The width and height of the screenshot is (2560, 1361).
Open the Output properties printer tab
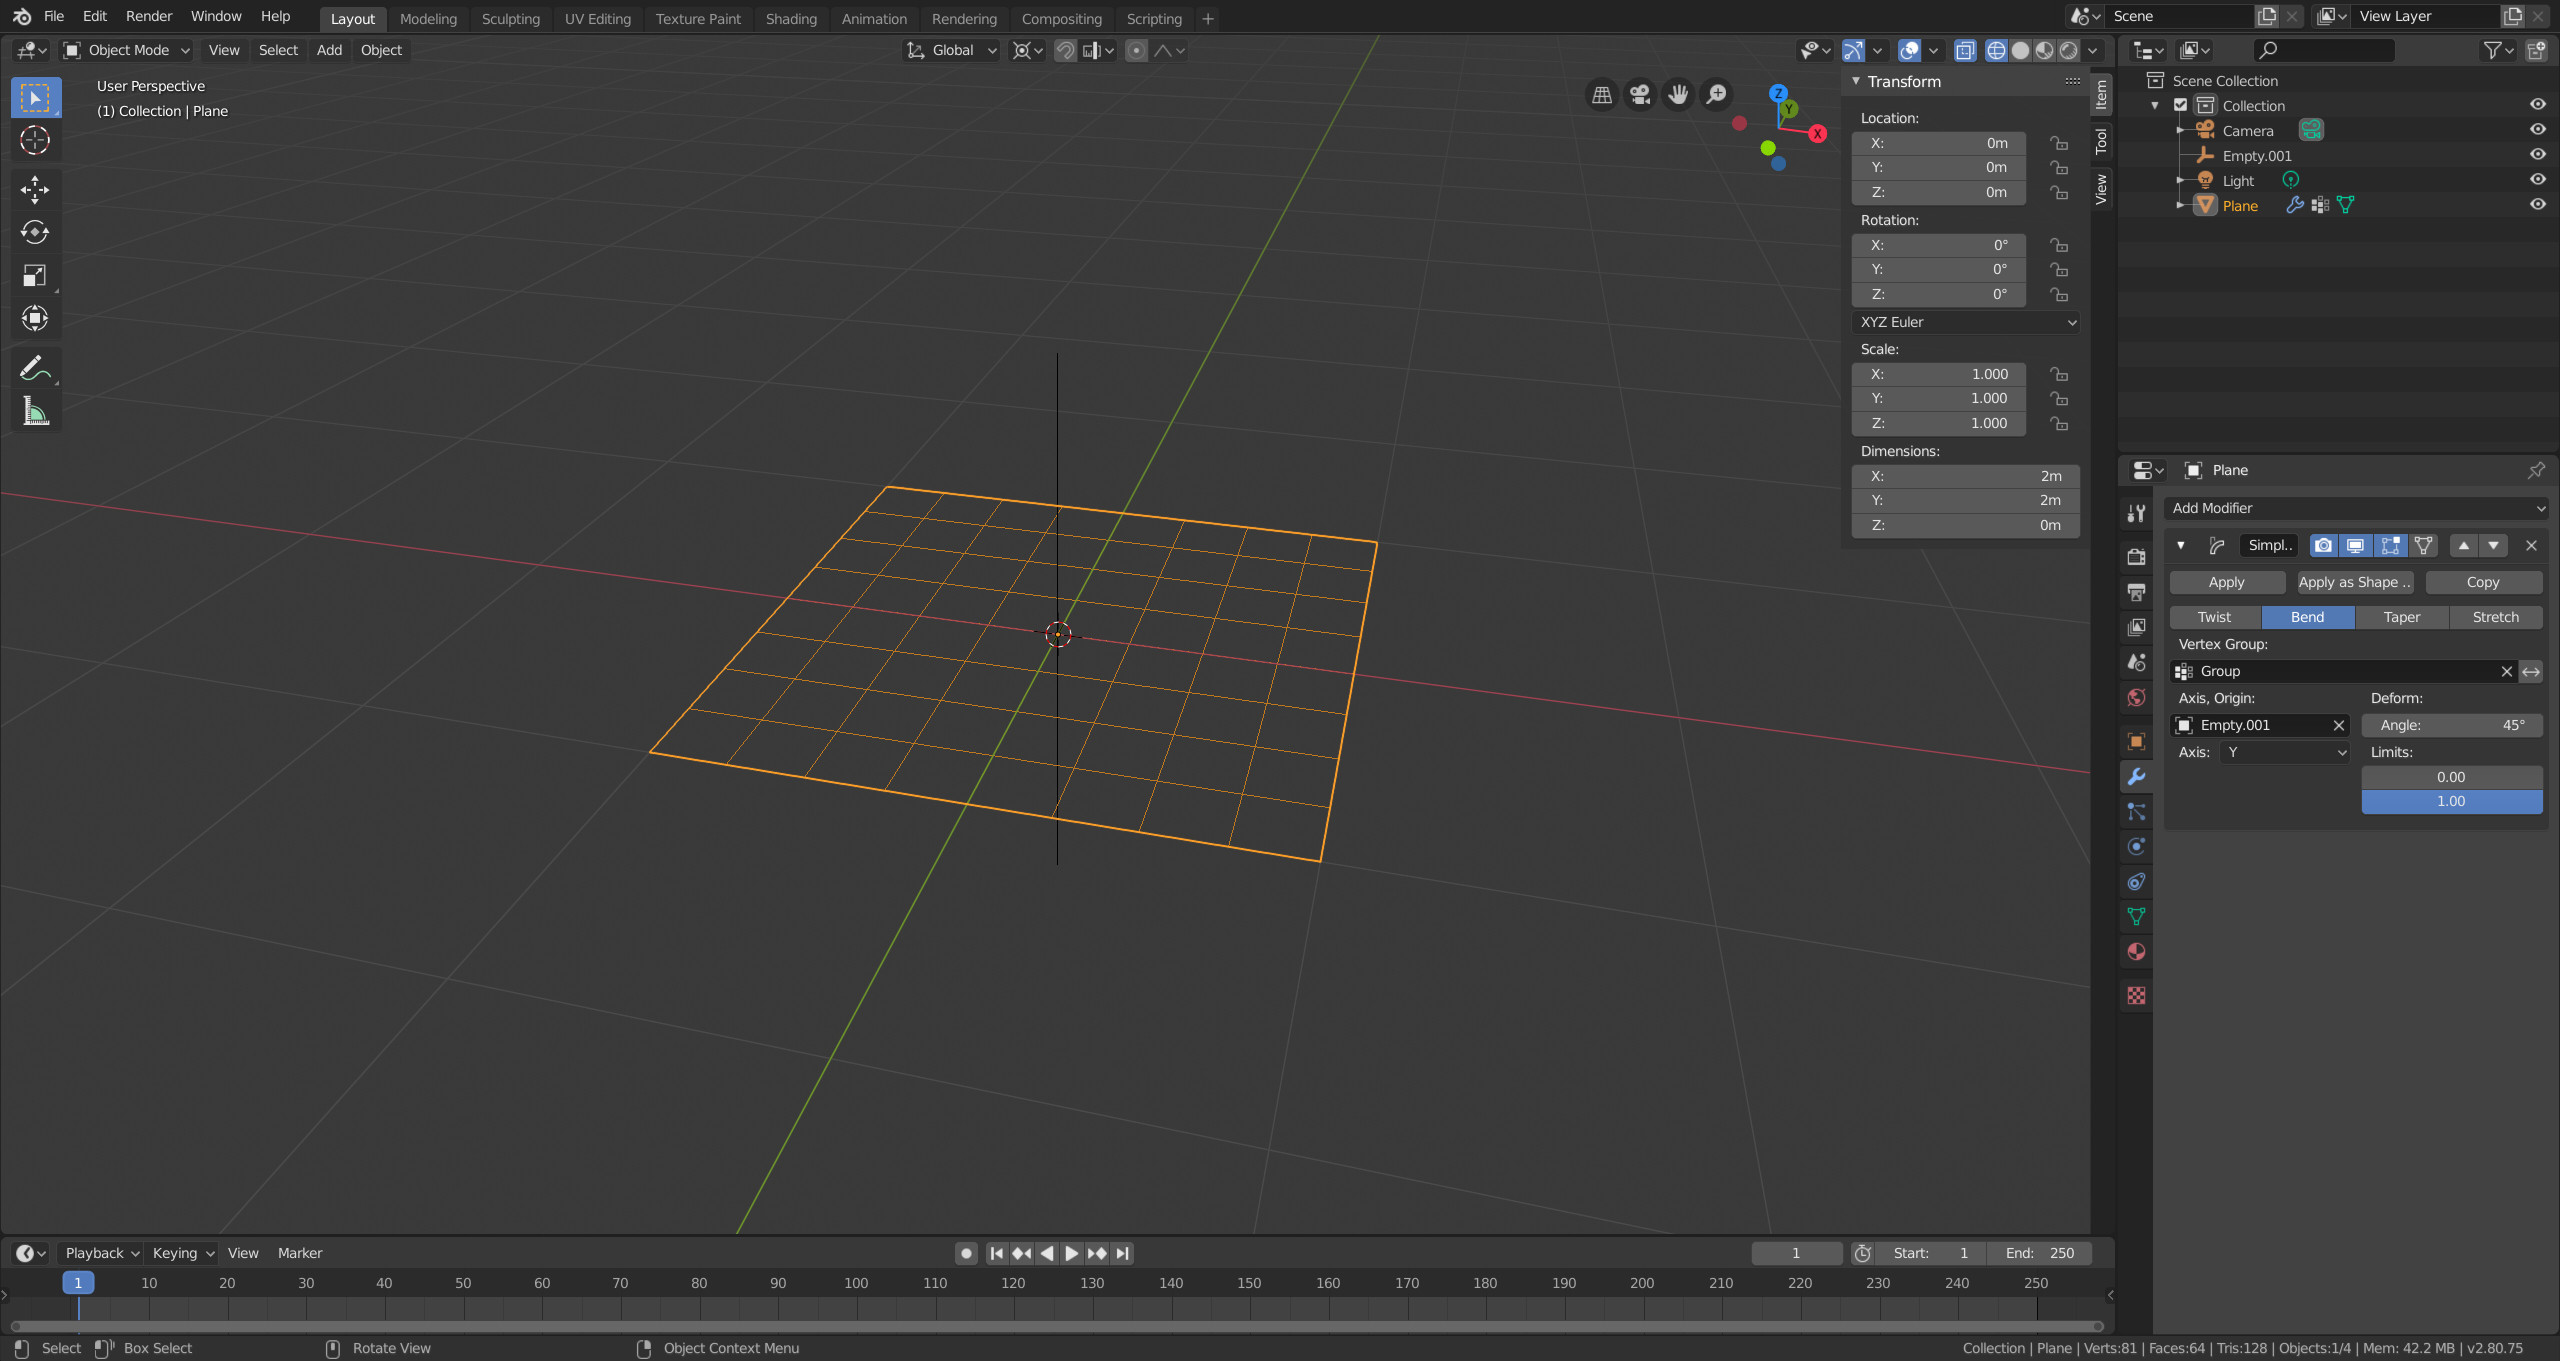click(x=2137, y=592)
